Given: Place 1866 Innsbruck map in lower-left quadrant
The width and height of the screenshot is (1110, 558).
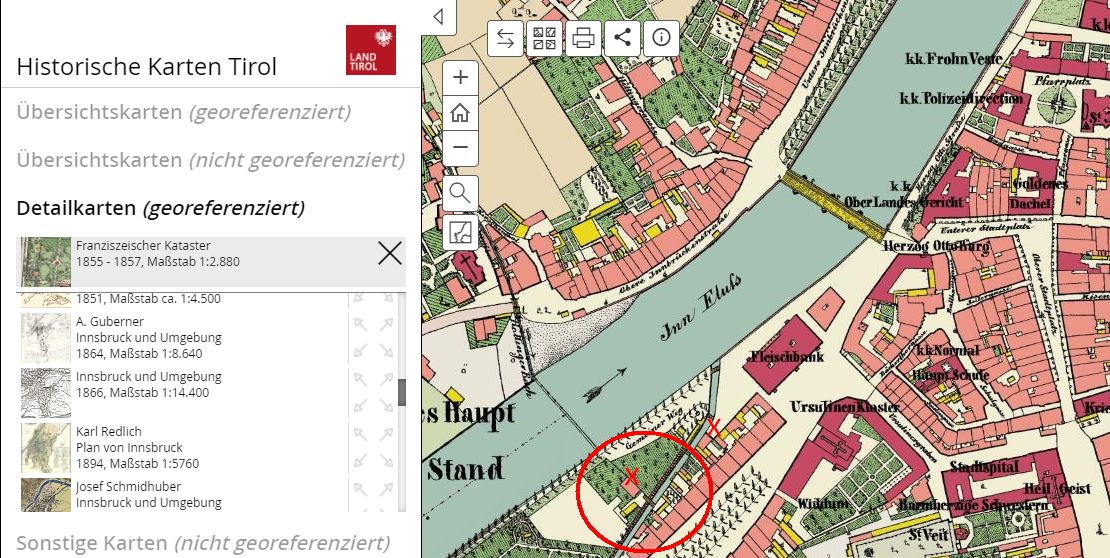Looking at the screenshot, I should tap(362, 405).
